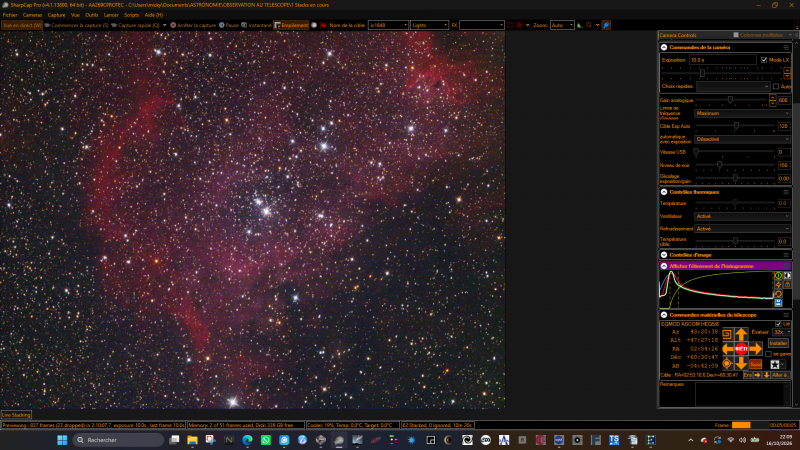Open the Refroidissement Activé dropdown
800x450 pixels.
[x=742, y=229]
